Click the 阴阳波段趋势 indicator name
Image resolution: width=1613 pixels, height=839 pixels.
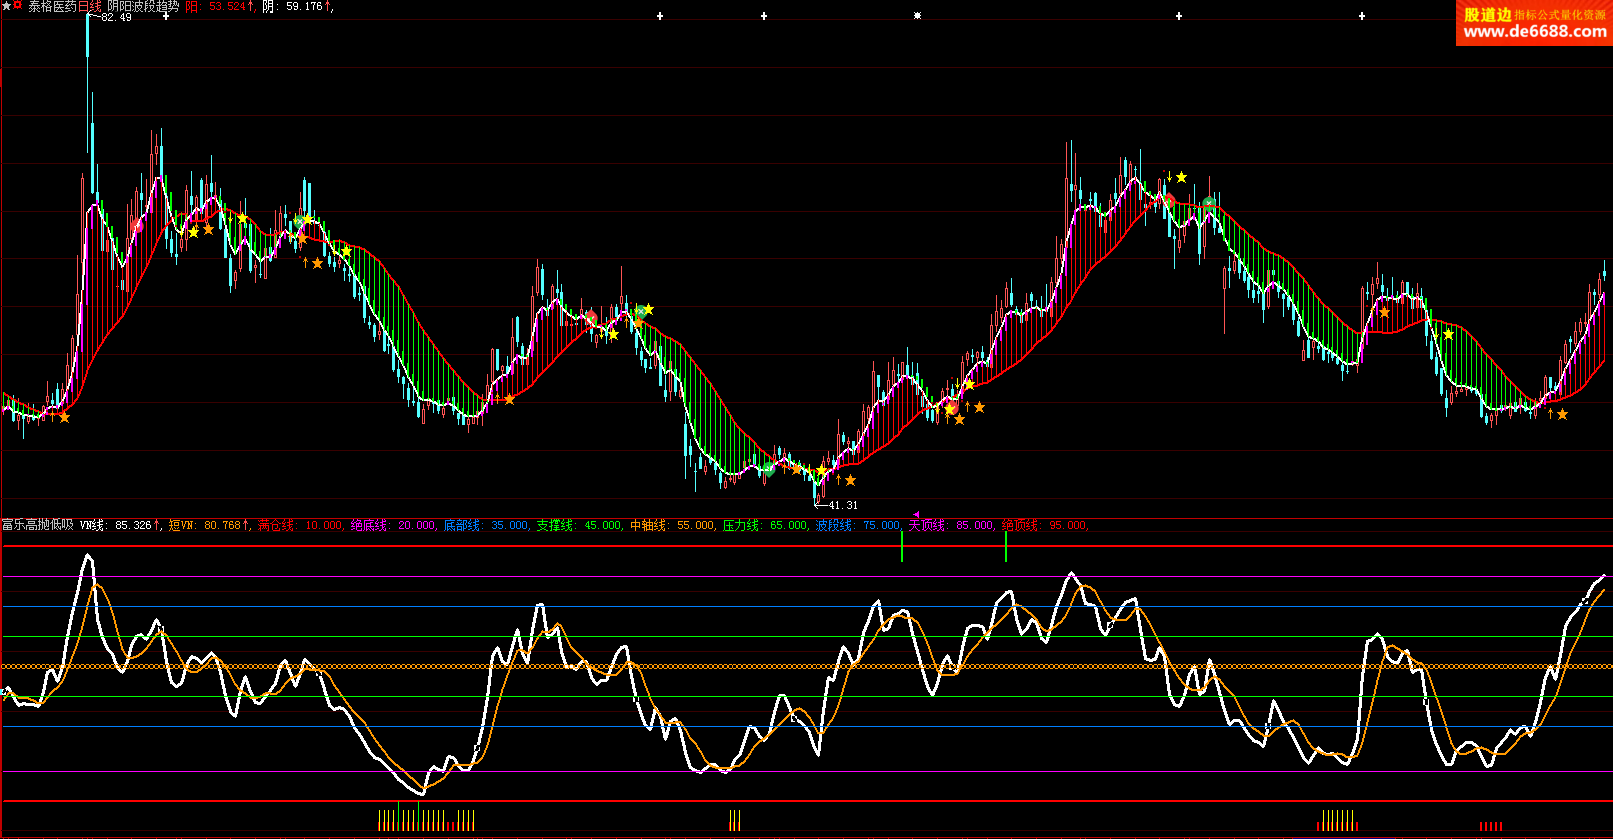(143, 7)
